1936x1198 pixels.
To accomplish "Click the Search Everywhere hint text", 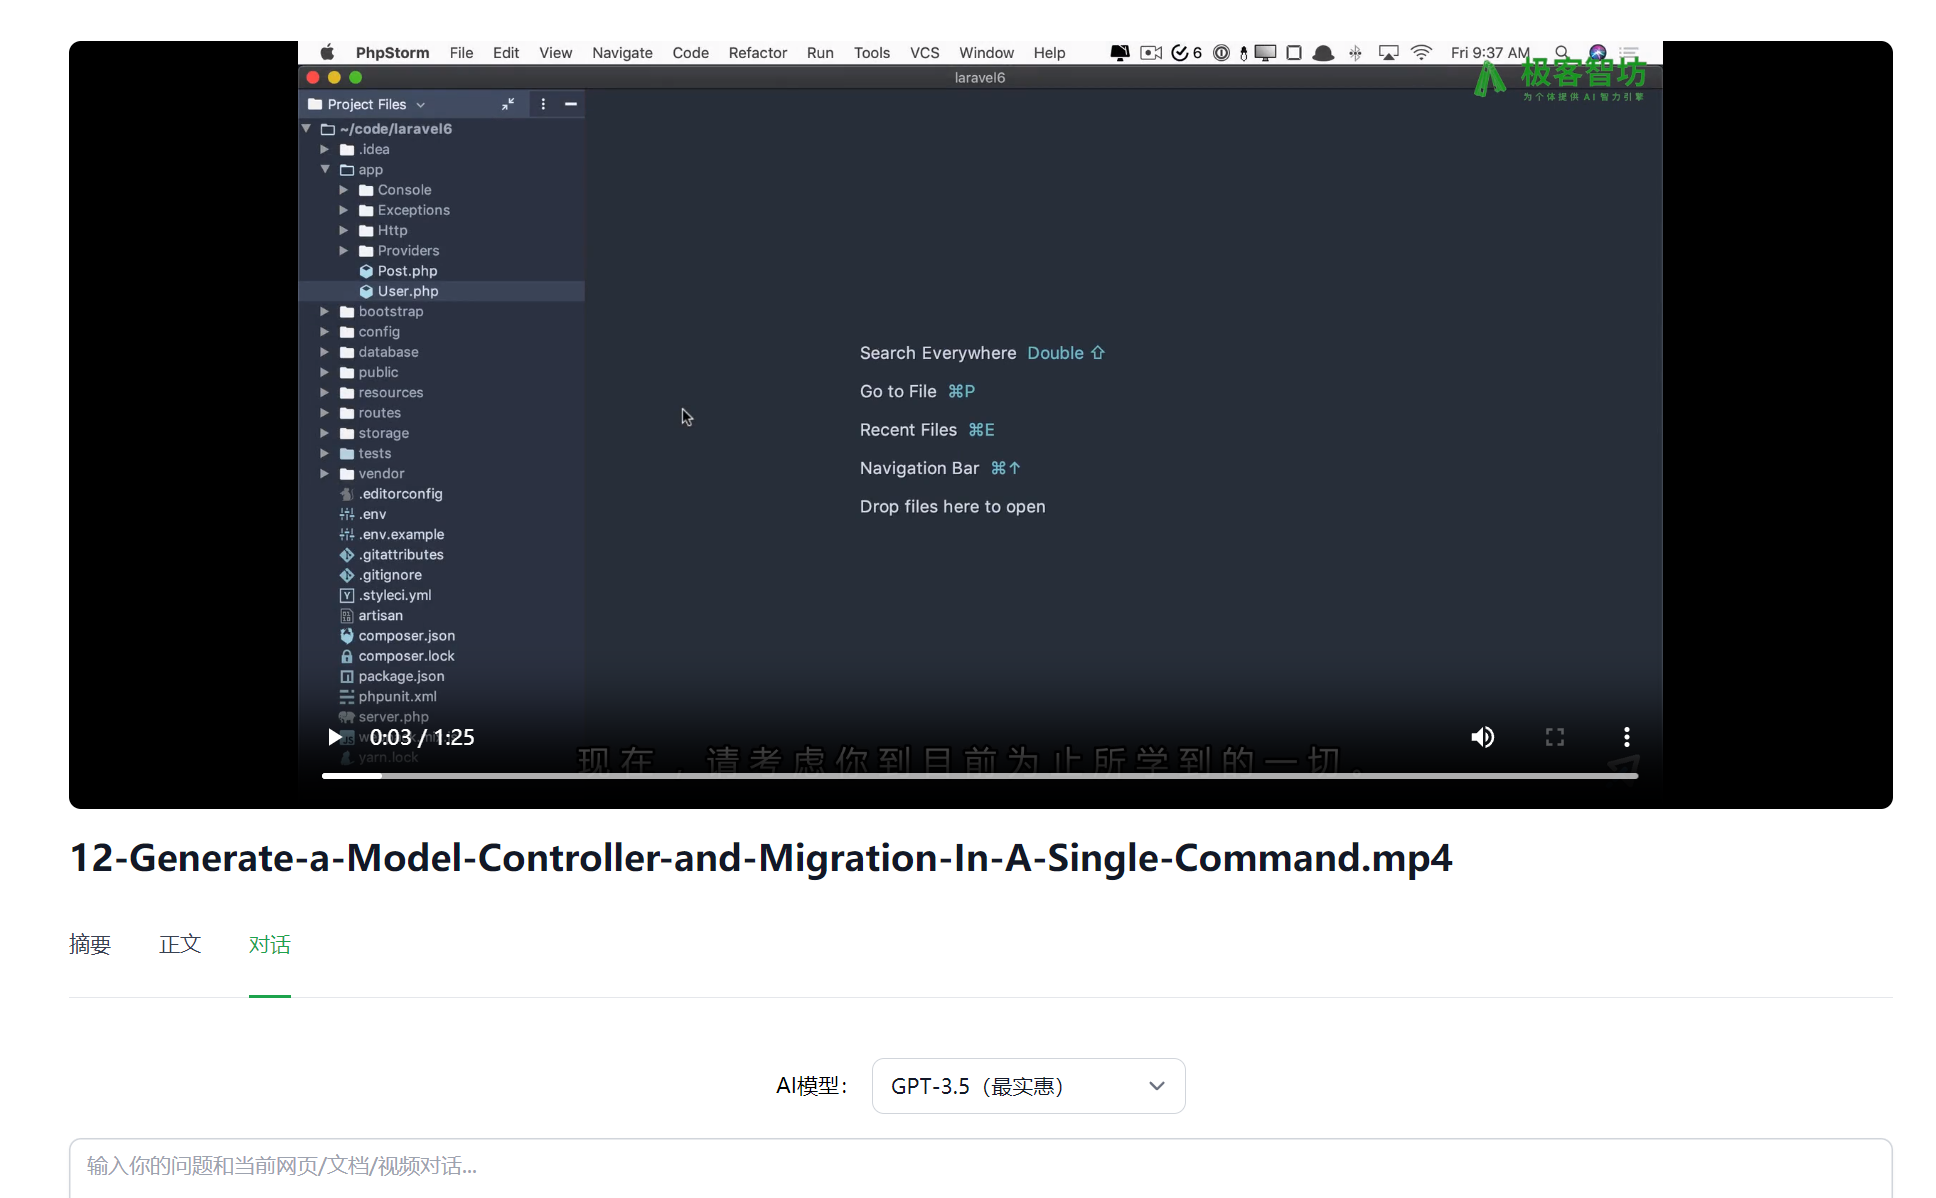I will pyautogui.click(x=937, y=353).
